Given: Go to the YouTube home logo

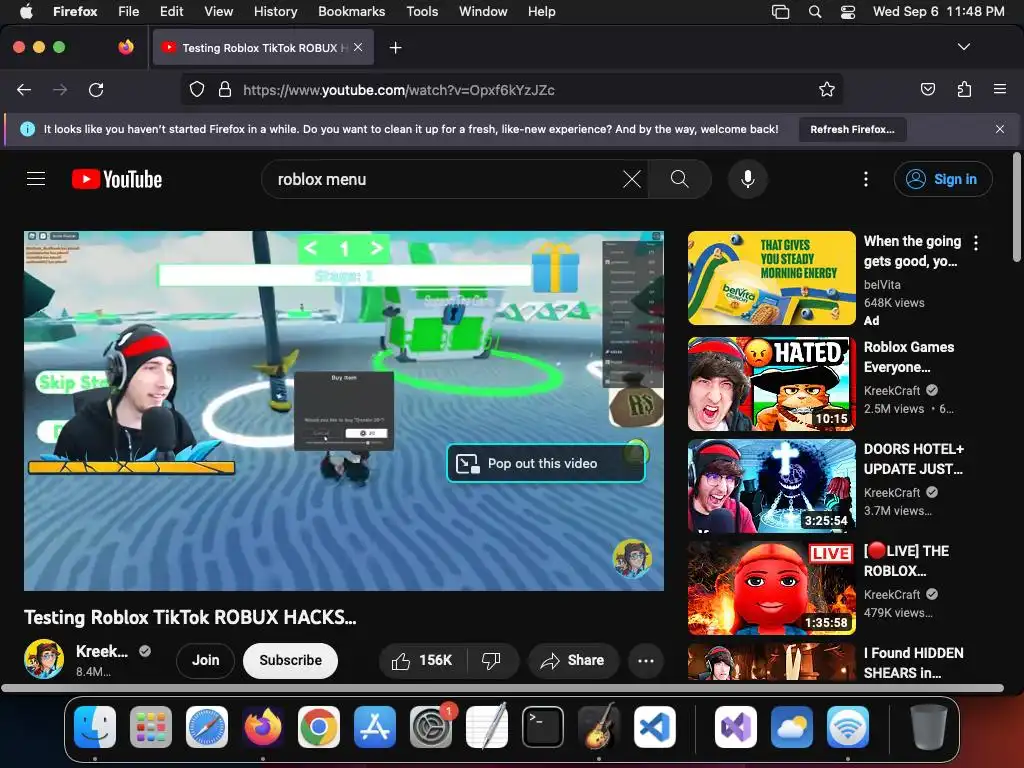Looking at the screenshot, I should [x=117, y=179].
